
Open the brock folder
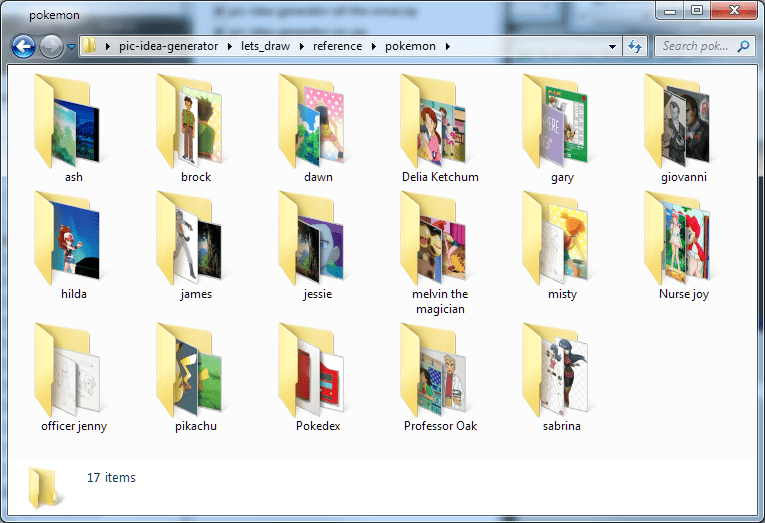coord(196,123)
